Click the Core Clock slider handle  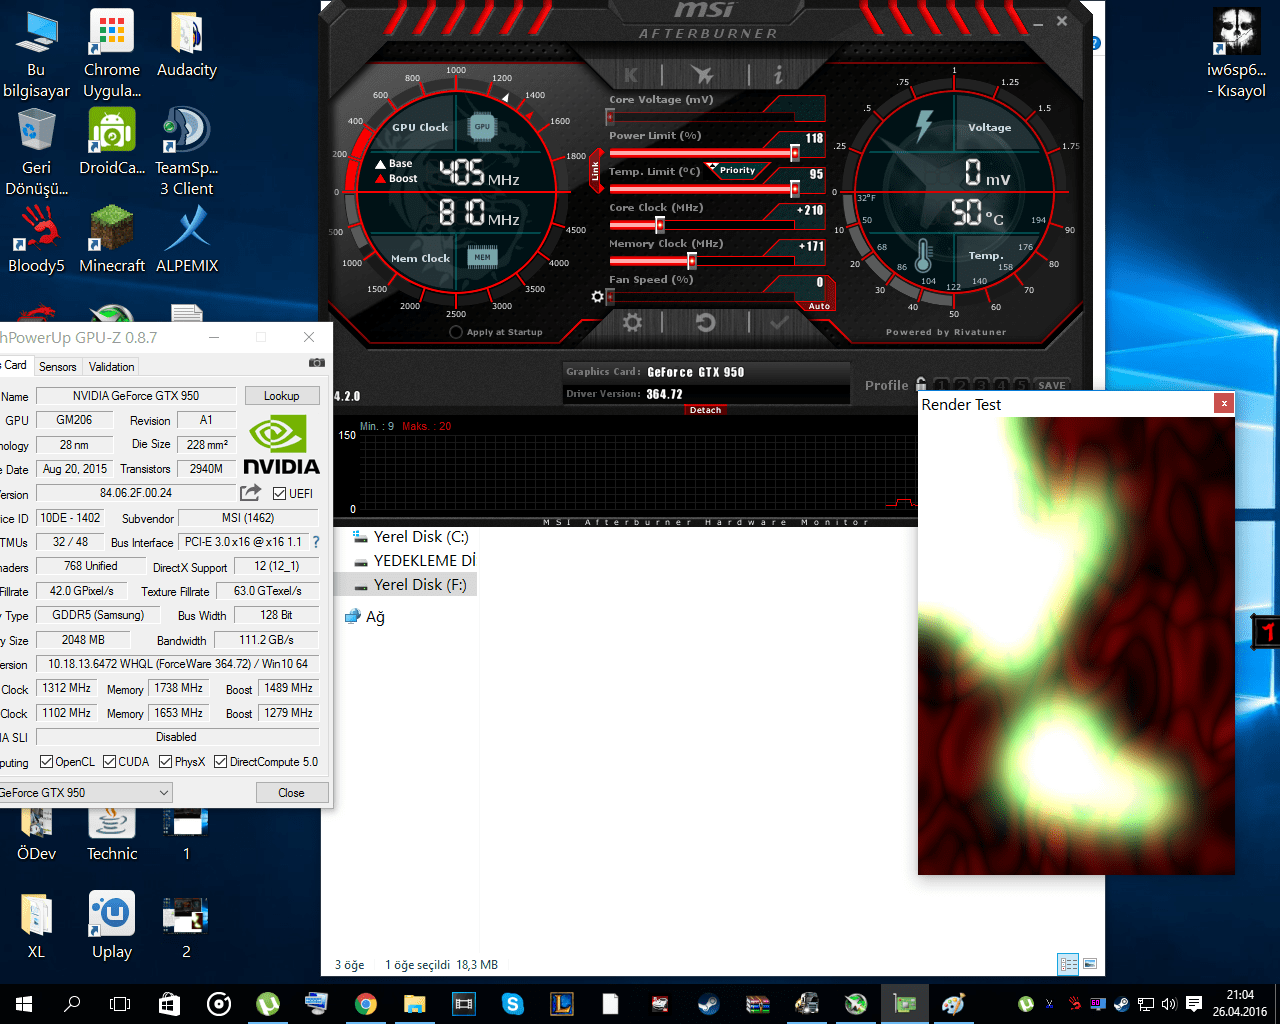(660, 225)
